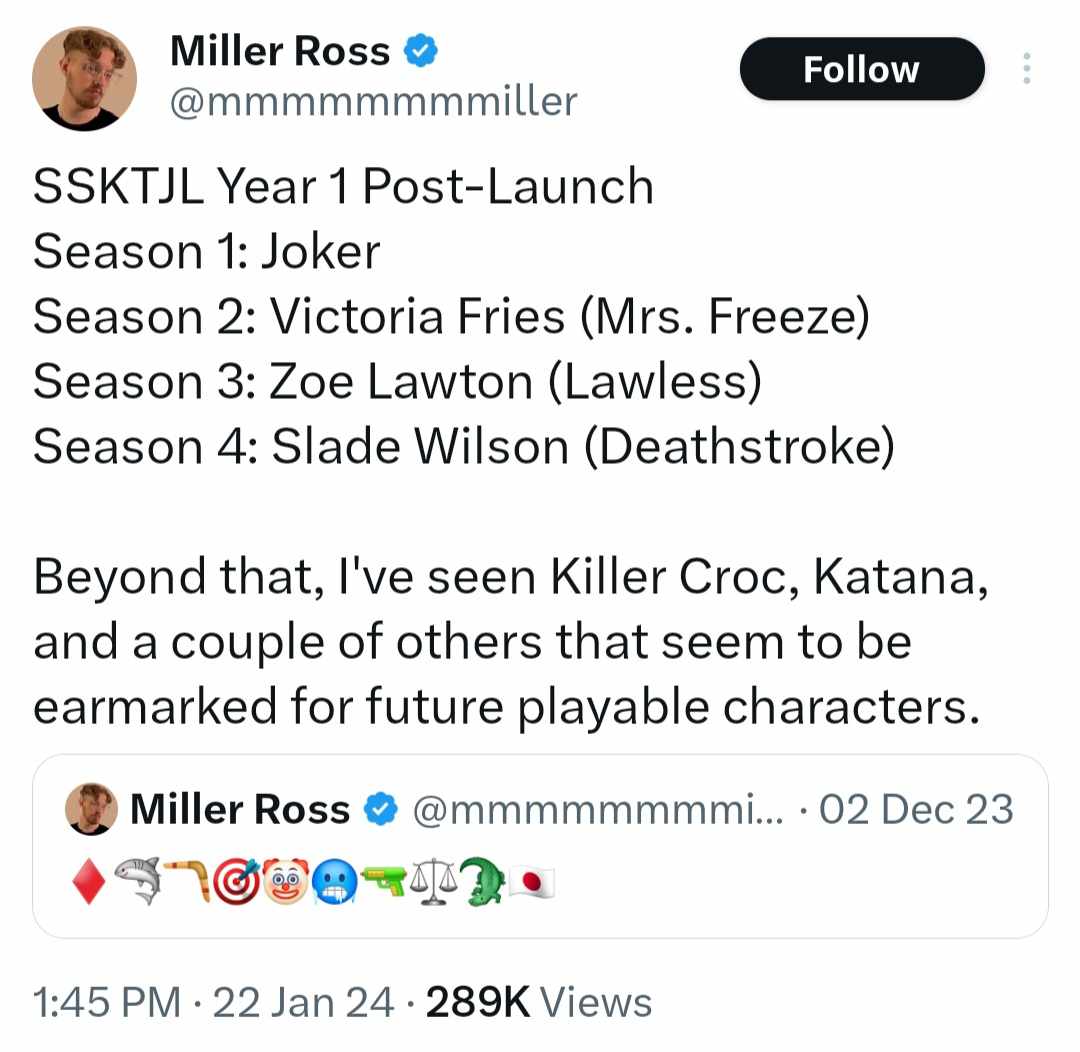Viewport: 1080px width, 1052px height.
Task: Open the @mmmmmmmmiller handle under the name
Action: 373,102
